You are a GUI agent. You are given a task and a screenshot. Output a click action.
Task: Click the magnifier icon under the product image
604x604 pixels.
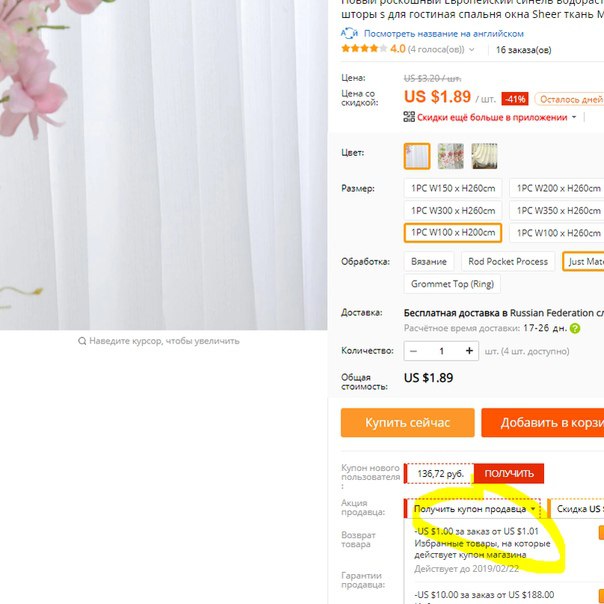point(82,341)
